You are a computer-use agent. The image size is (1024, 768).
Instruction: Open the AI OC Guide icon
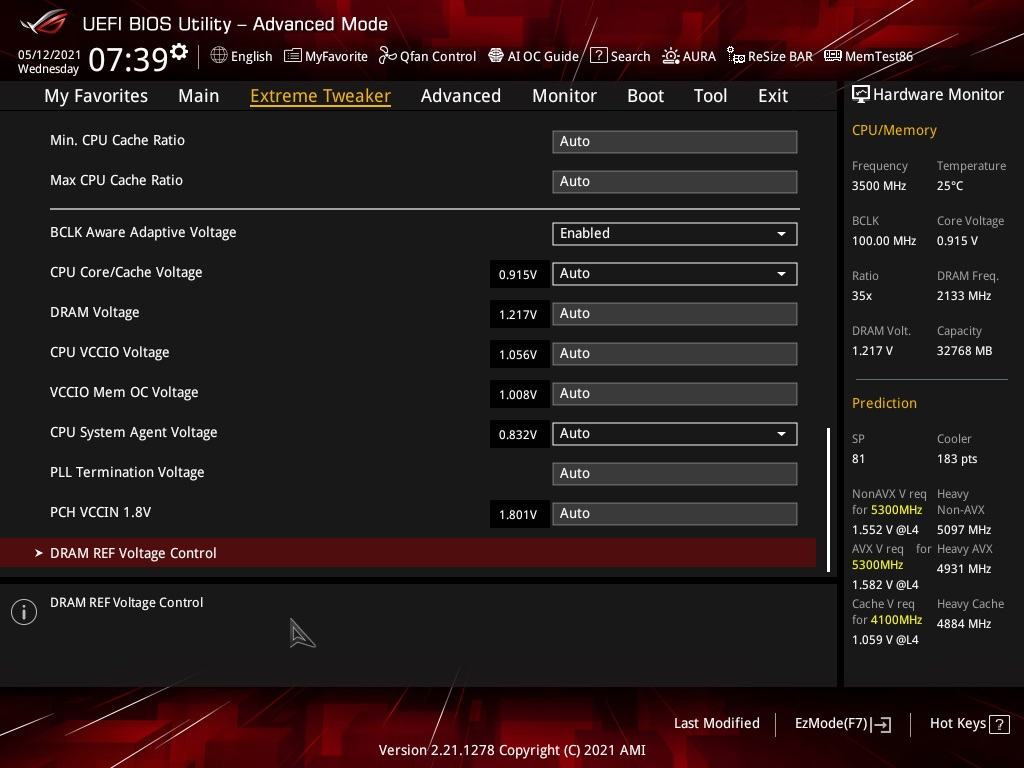point(496,56)
